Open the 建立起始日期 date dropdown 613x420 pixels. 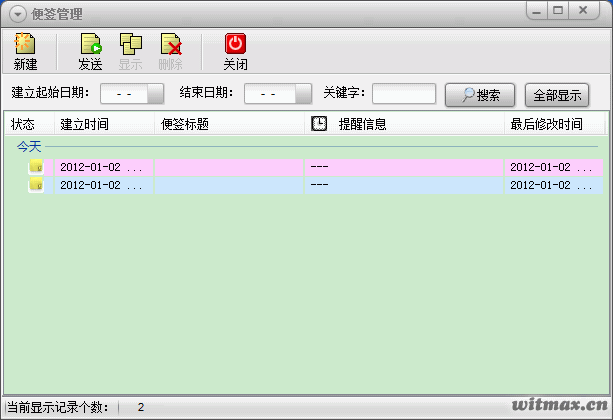click(x=155, y=94)
